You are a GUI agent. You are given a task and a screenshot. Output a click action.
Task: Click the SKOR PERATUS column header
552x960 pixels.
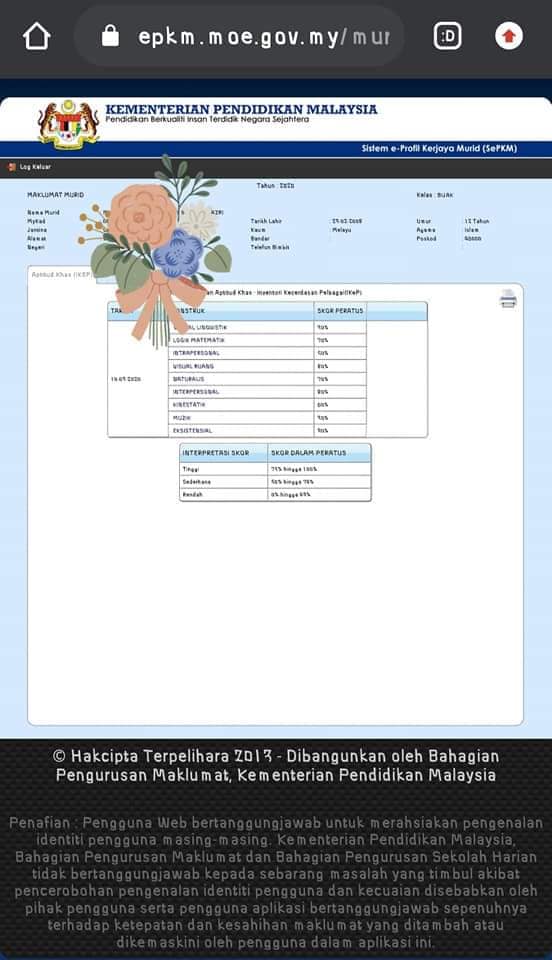340,311
